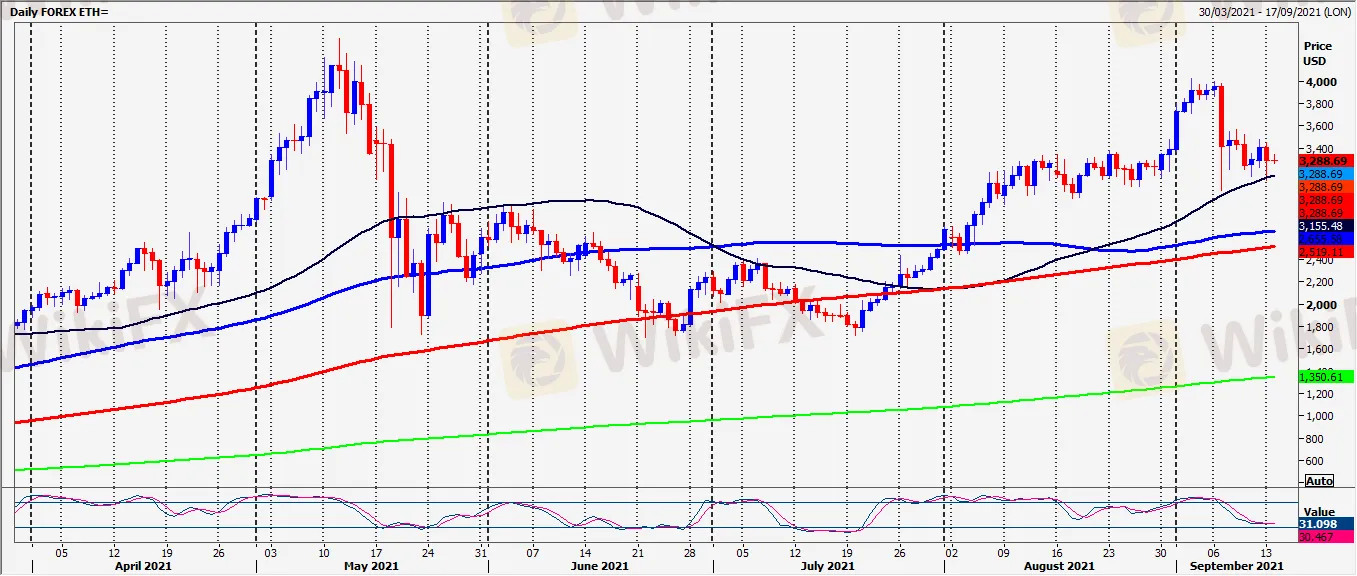The width and height of the screenshot is (1357, 576).
Task: Select the red 2,519.11 moving average tag
Action: [x=1325, y=252]
